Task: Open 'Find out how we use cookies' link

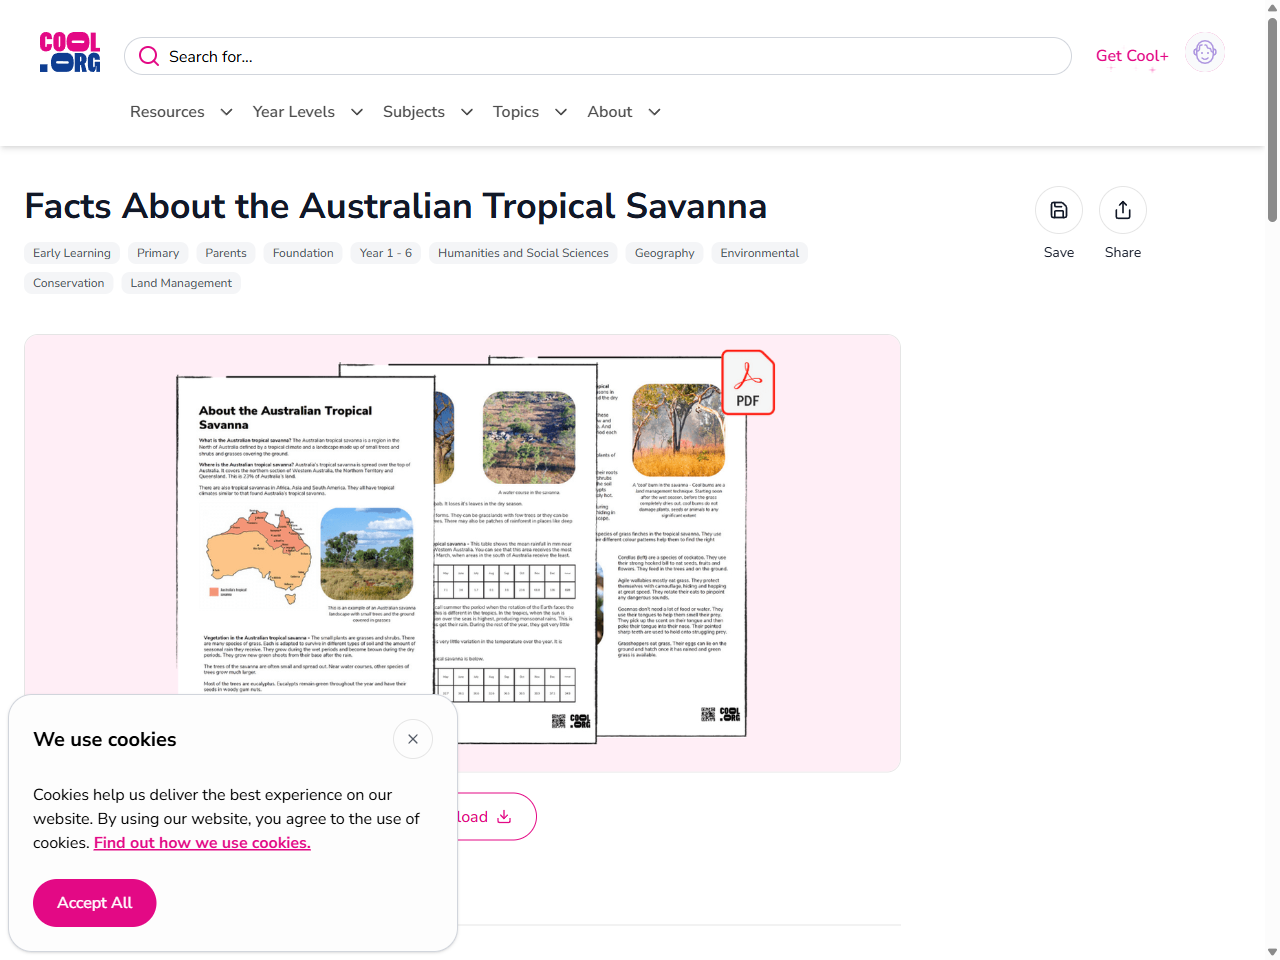Action: tap(202, 843)
